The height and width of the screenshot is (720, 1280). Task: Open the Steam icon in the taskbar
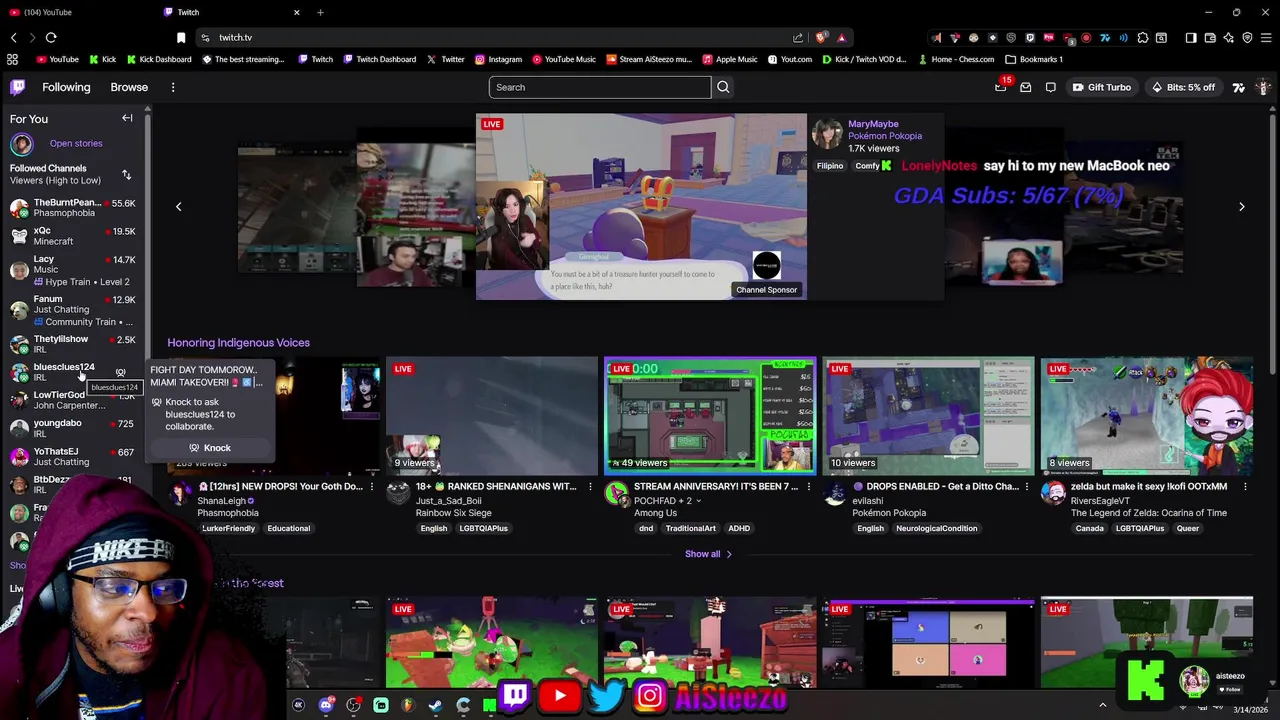coord(435,705)
